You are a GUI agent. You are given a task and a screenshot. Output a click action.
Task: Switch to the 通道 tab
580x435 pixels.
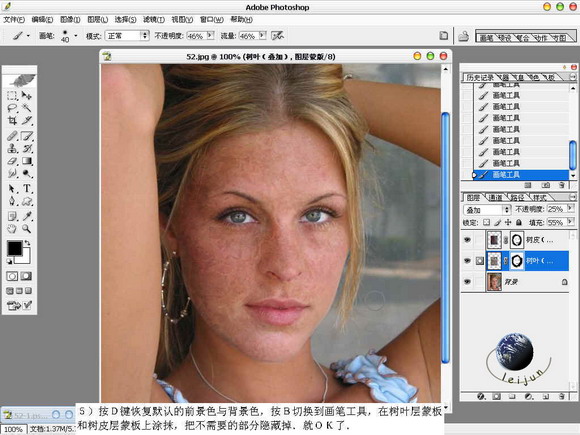495,198
